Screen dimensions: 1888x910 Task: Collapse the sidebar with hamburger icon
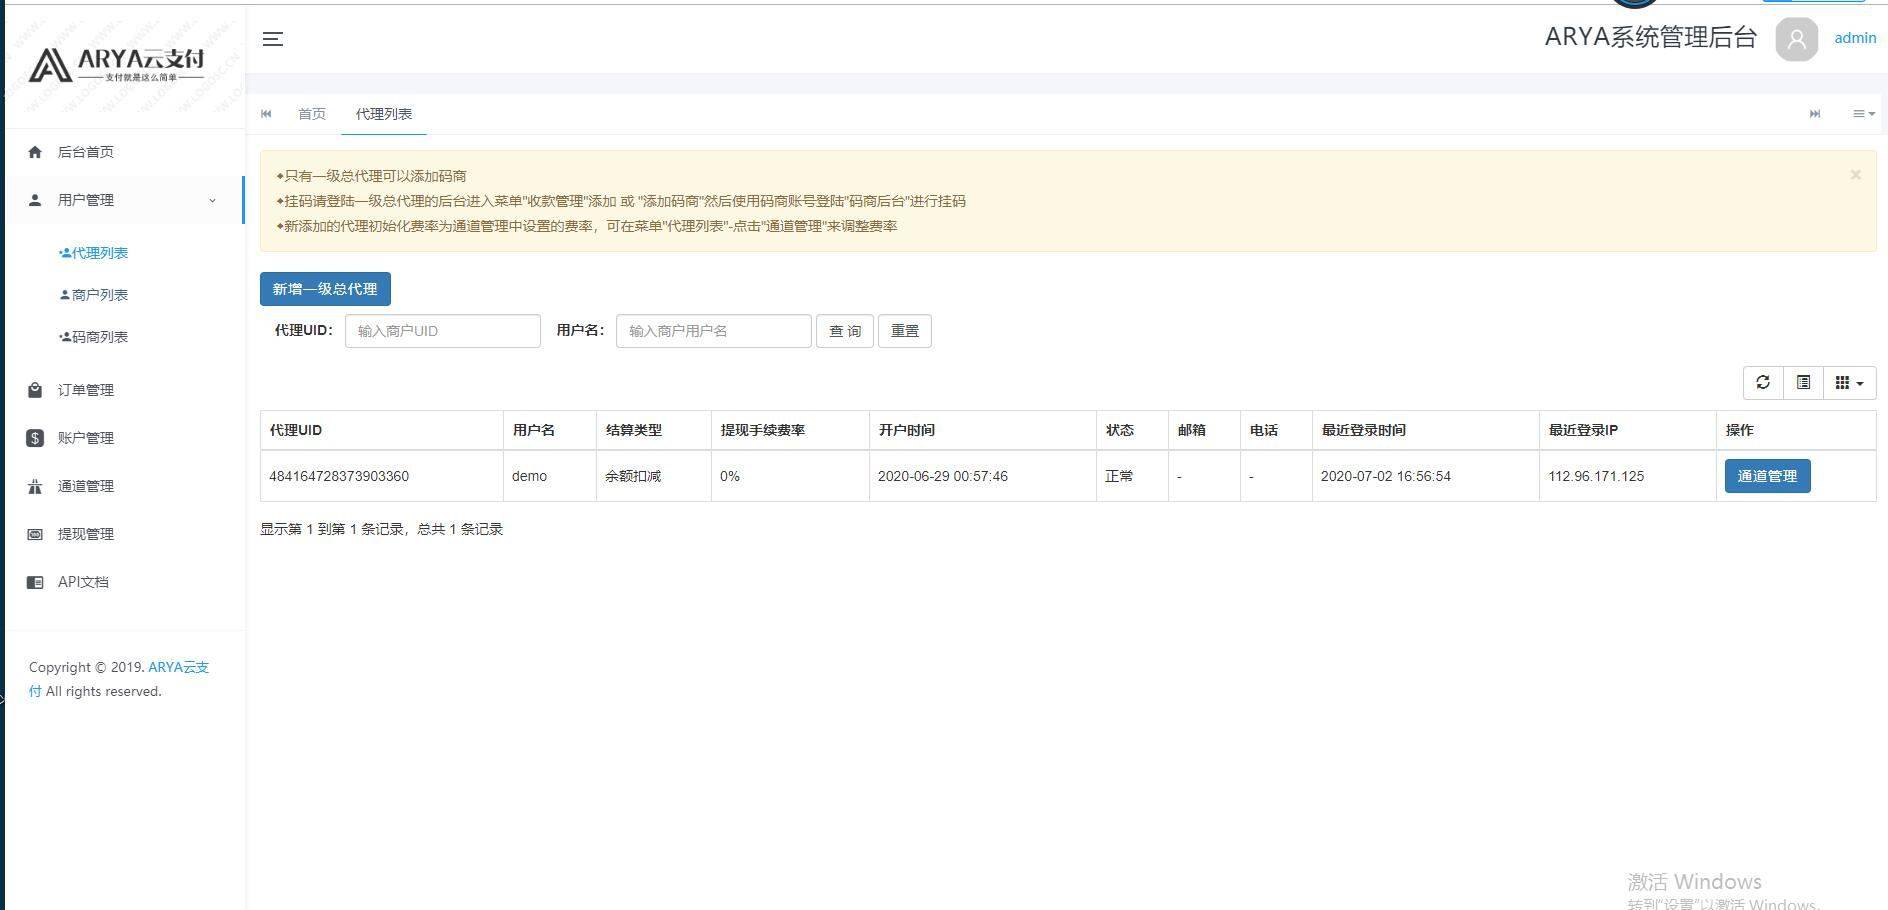(271, 39)
